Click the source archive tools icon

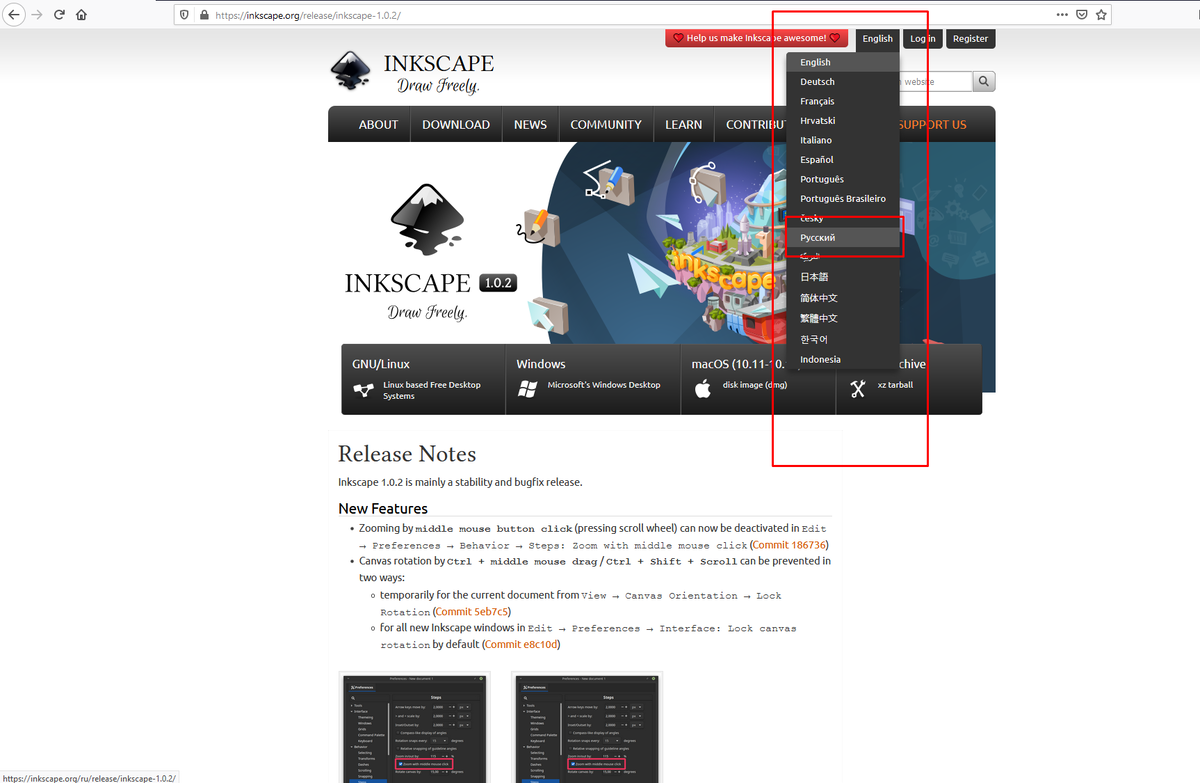tap(857, 389)
